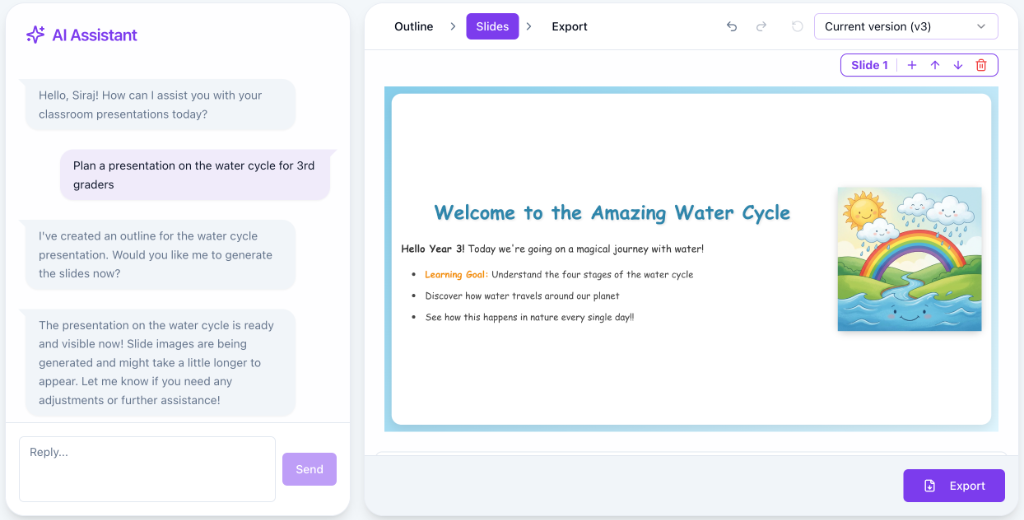Select the Slides tab
1024x520 pixels.
click(492, 27)
